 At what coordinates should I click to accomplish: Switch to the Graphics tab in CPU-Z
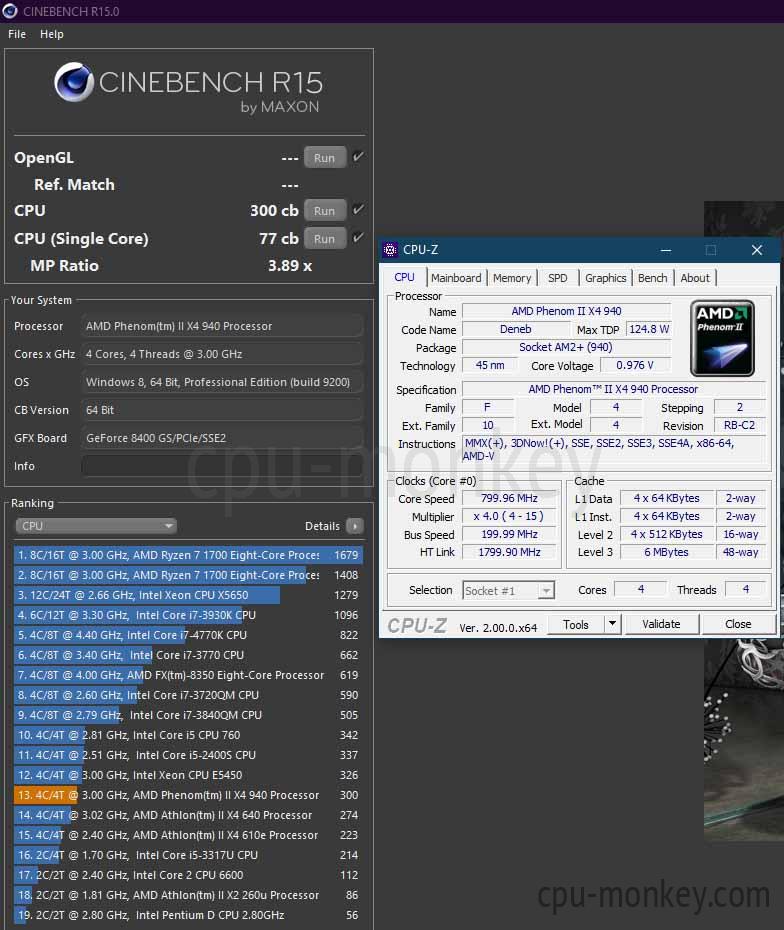pos(605,278)
